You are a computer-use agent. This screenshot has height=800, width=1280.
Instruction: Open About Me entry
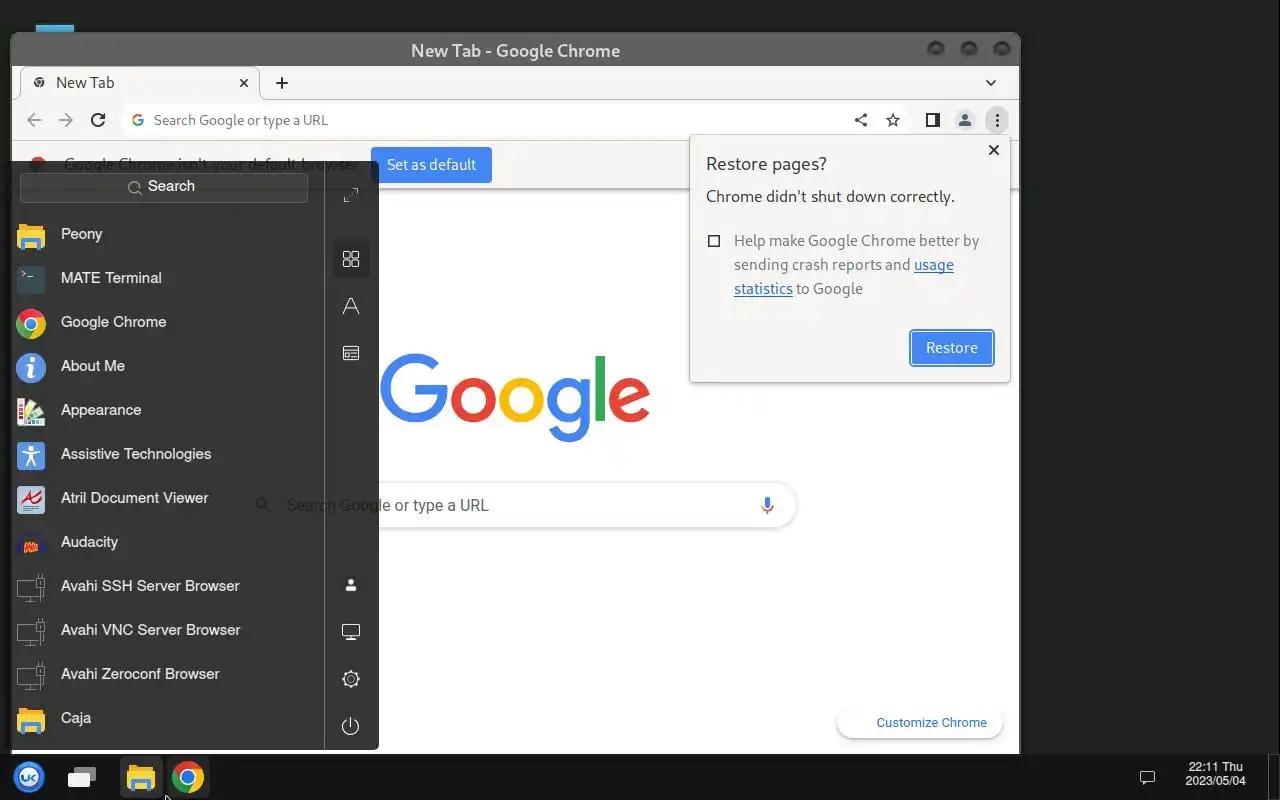pyautogui.click(x=168, y=366)
